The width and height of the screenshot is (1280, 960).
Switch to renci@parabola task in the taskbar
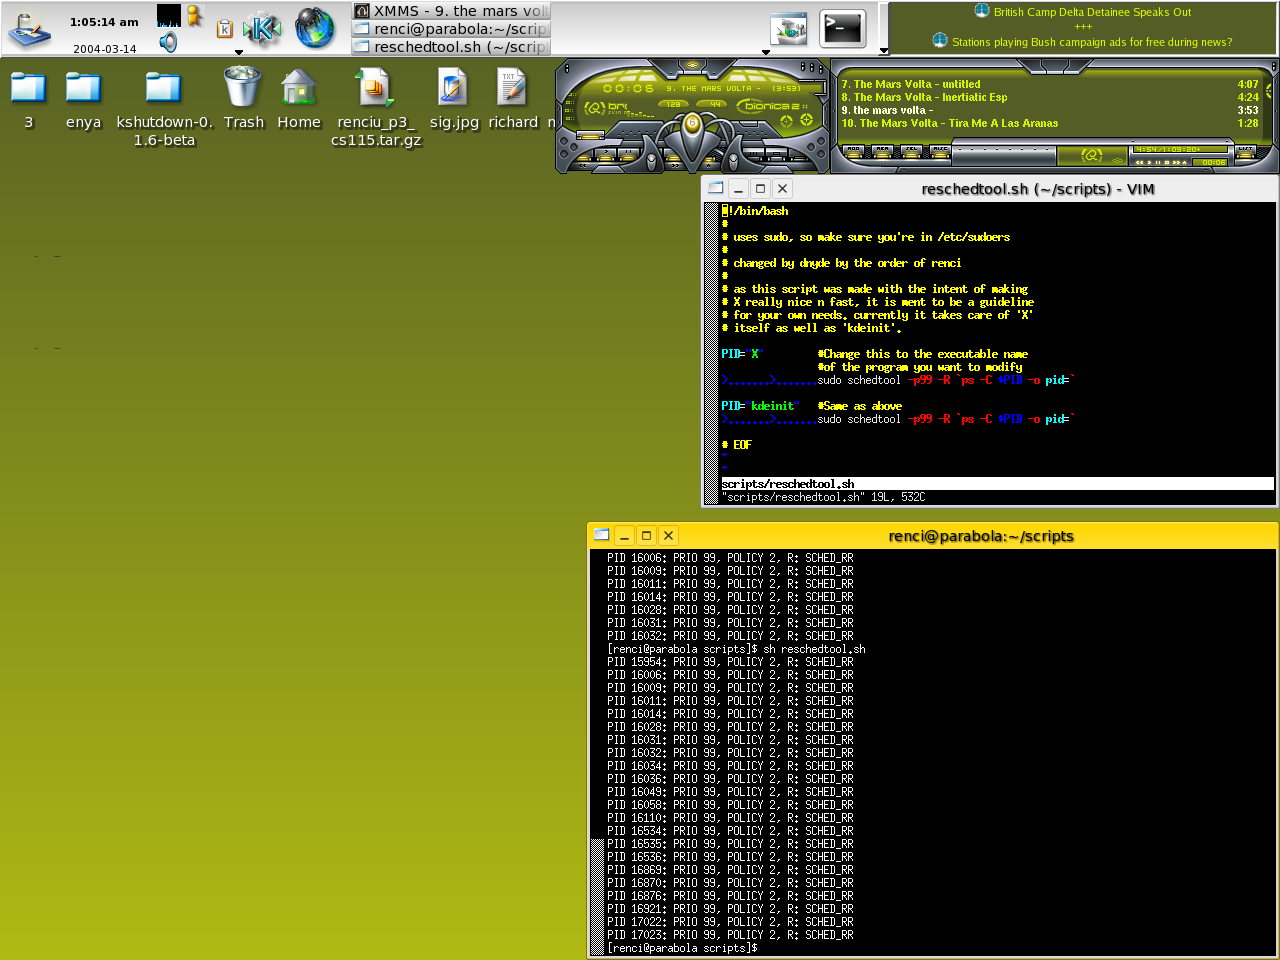point(452,29)
